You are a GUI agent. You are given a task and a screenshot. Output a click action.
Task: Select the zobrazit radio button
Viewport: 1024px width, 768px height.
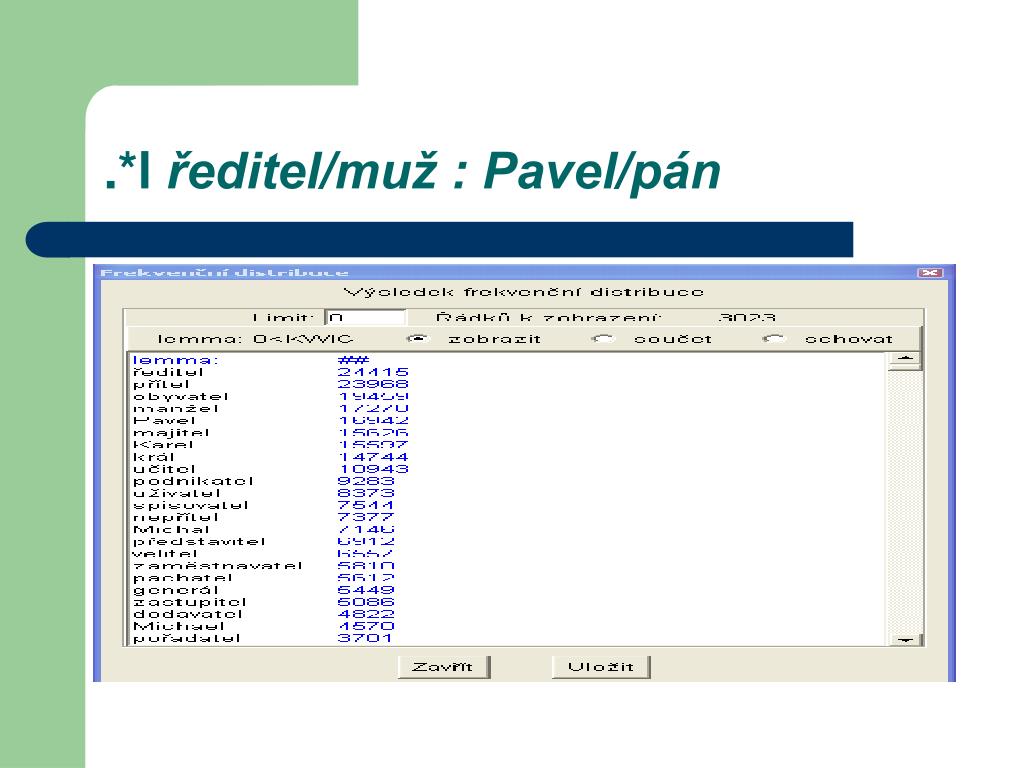point(417,338)
